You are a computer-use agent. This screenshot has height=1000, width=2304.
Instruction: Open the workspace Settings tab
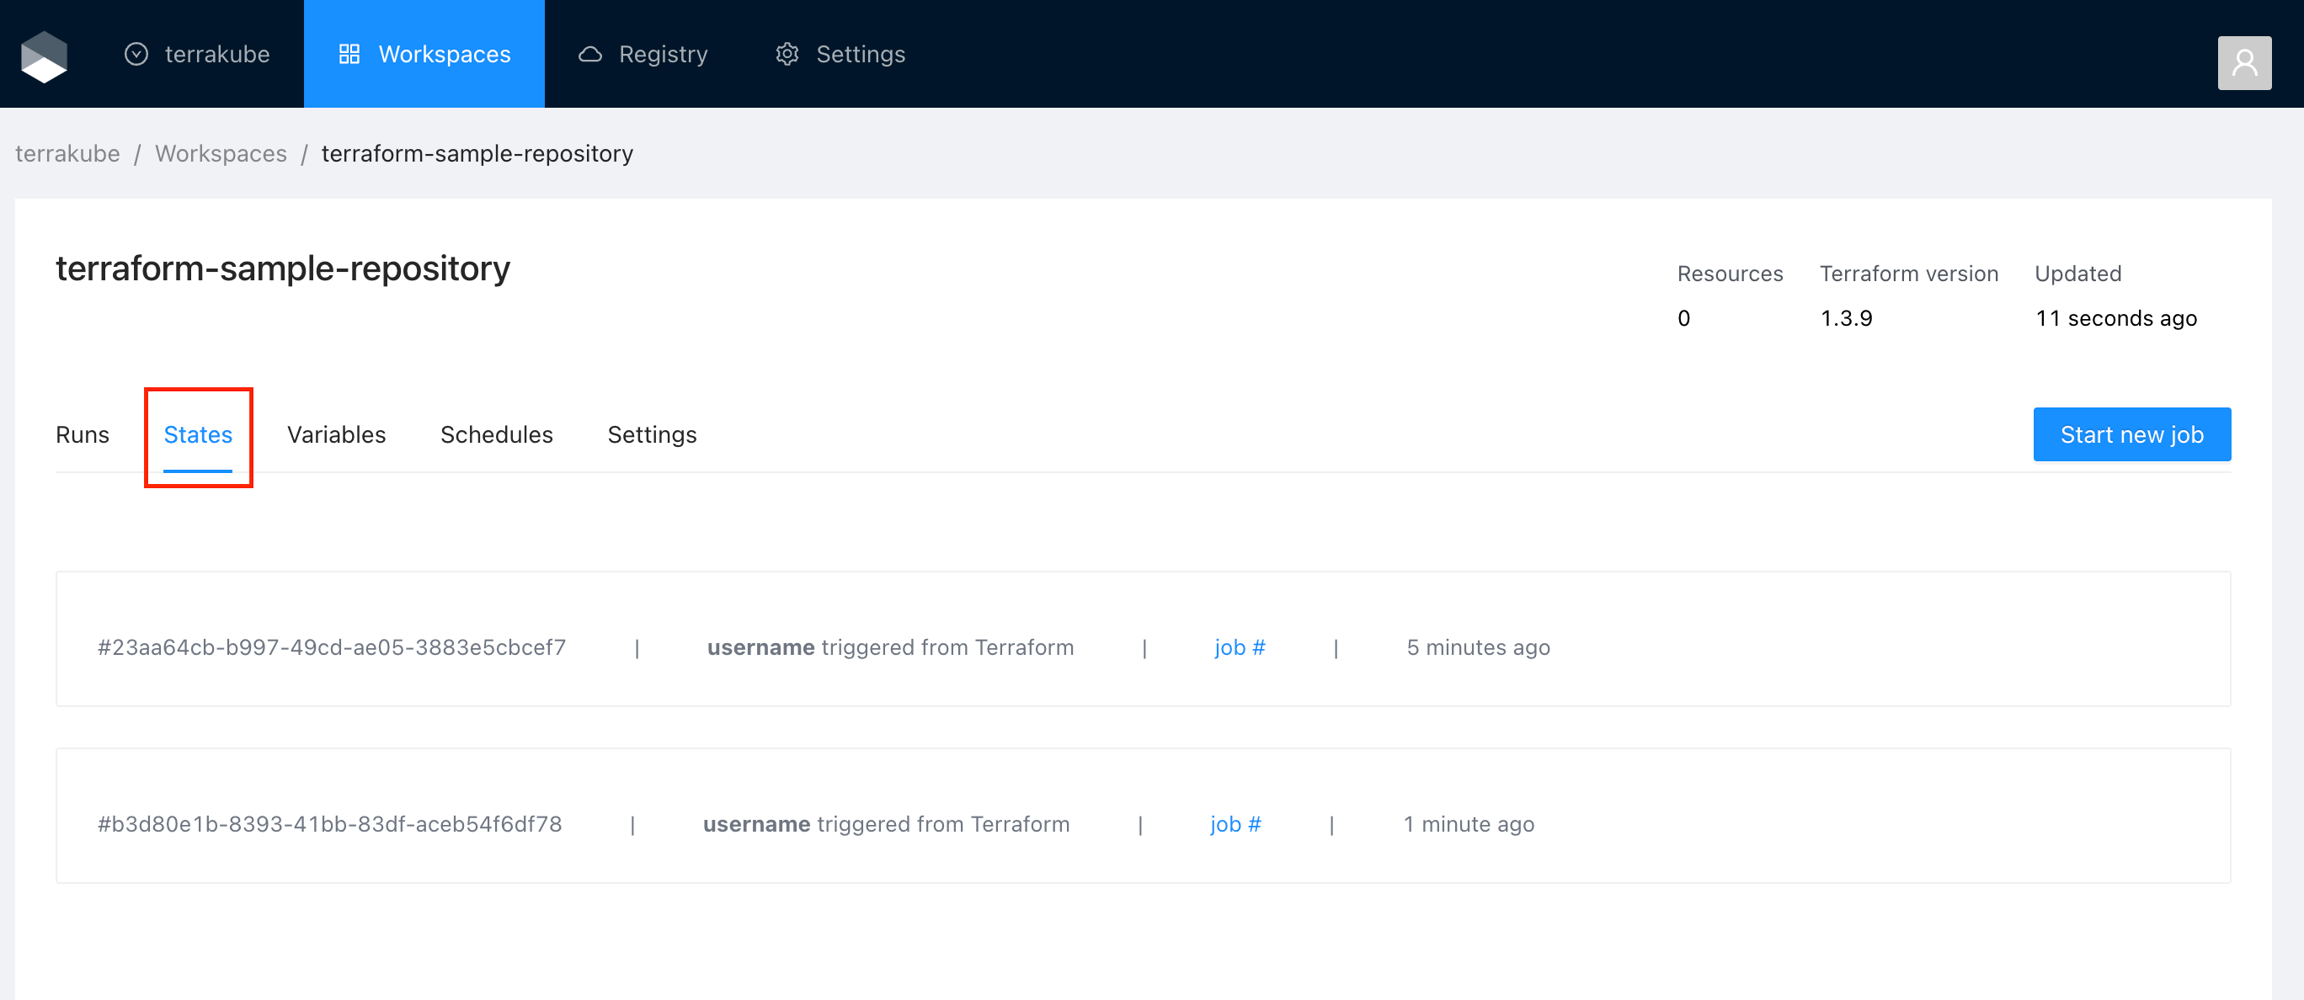pos(652,435)
